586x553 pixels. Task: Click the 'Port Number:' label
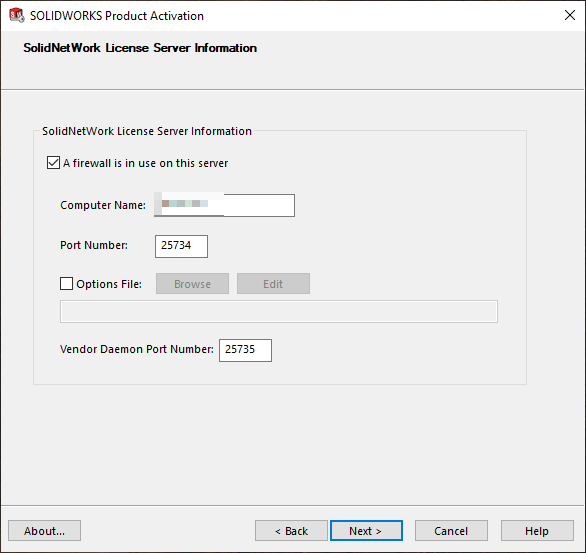tap(94, 245)
